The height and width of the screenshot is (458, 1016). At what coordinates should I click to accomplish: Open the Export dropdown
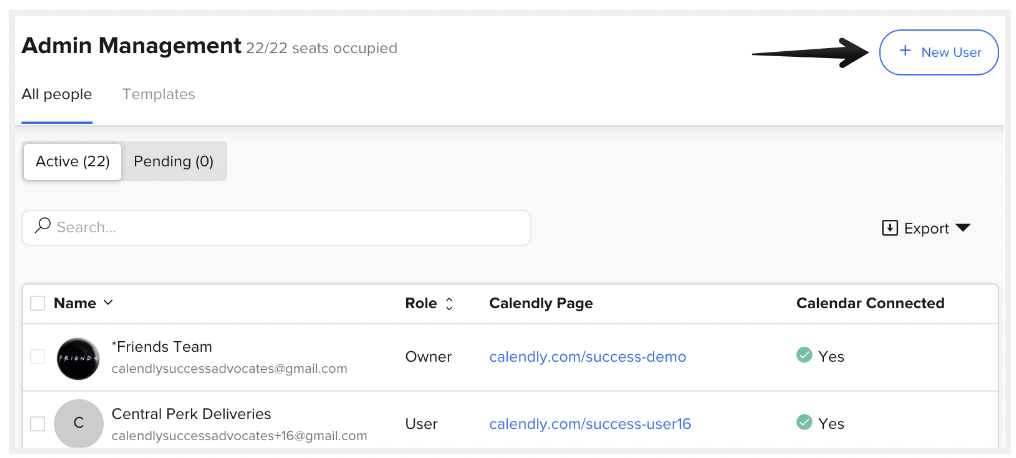click(926, 228)
